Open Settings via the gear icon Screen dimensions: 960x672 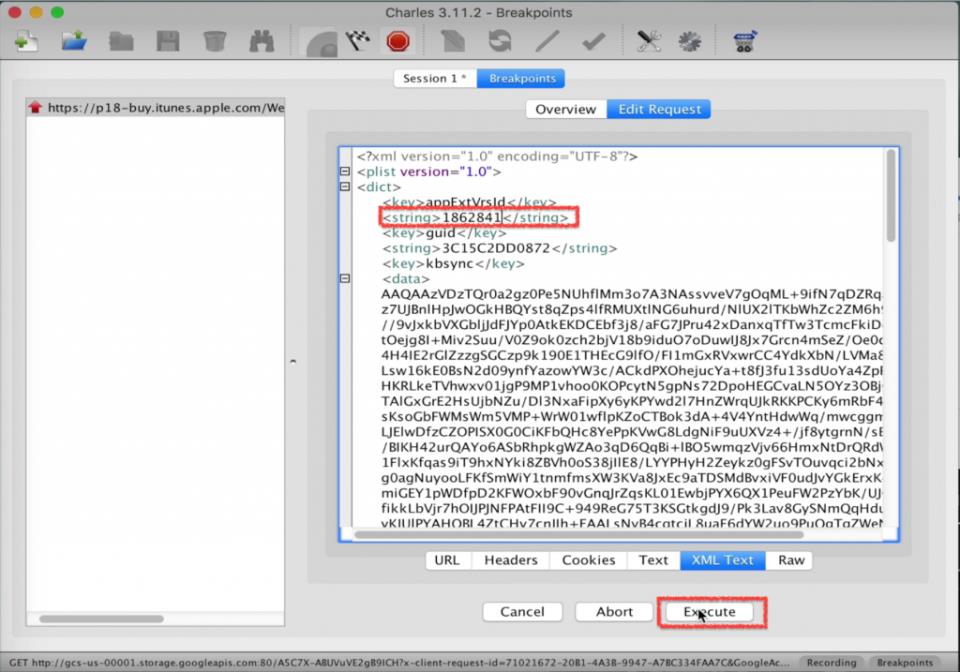(689, 42)
